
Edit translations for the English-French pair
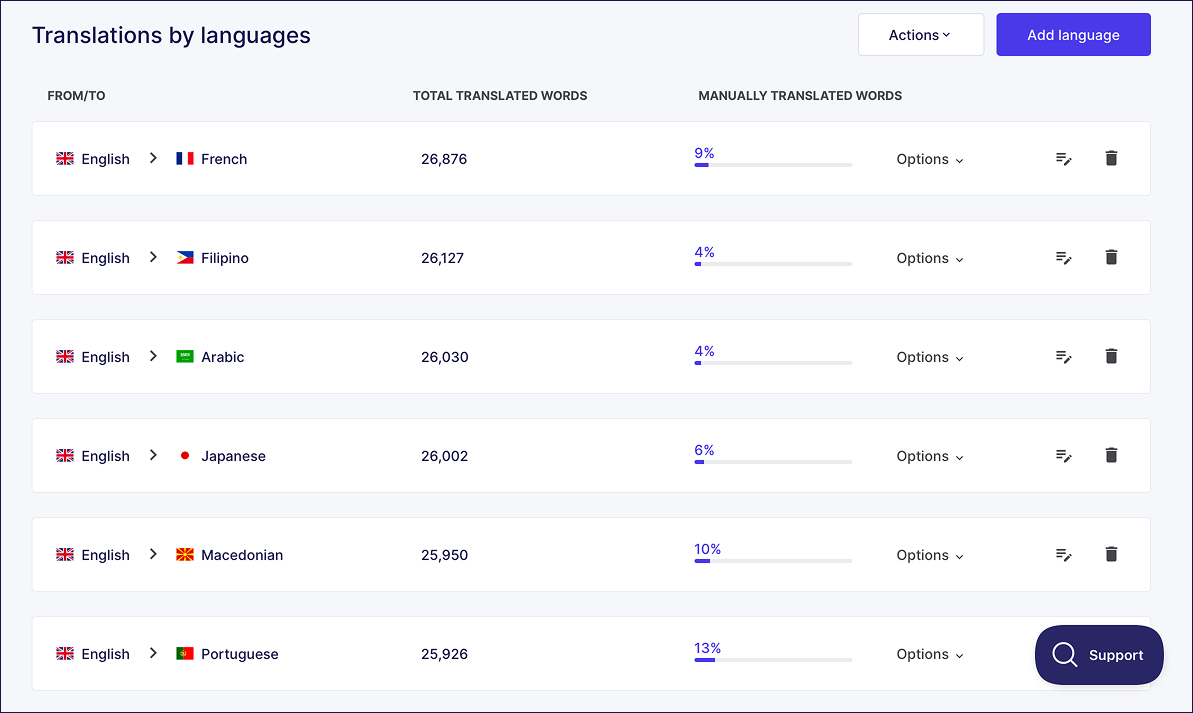click(1063, 158)
